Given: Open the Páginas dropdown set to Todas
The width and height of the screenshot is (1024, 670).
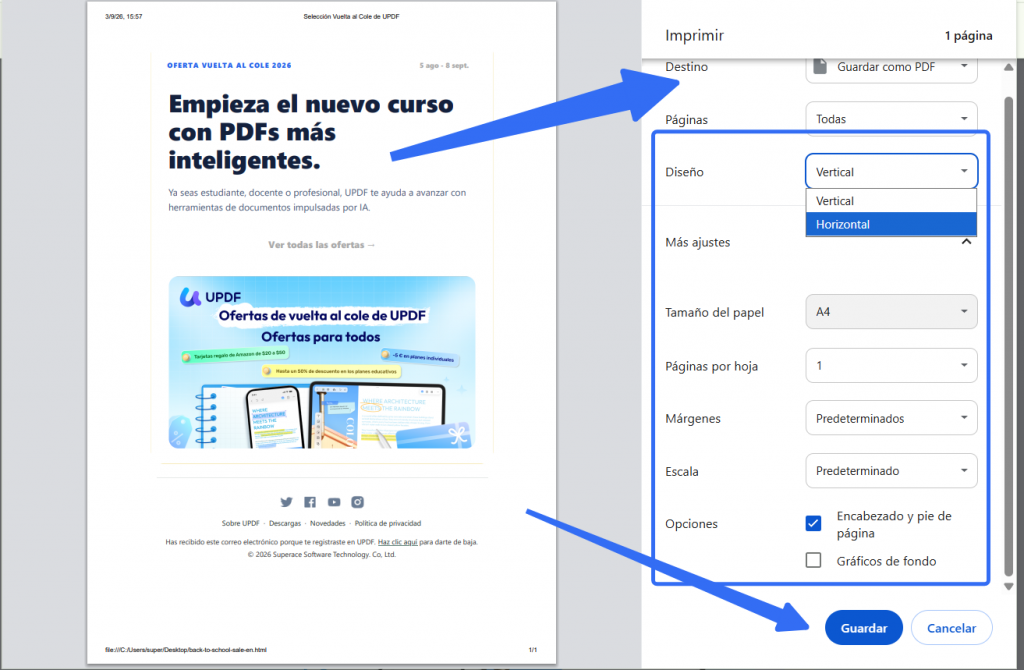Looking at the screenshot, I should [891, 119].
